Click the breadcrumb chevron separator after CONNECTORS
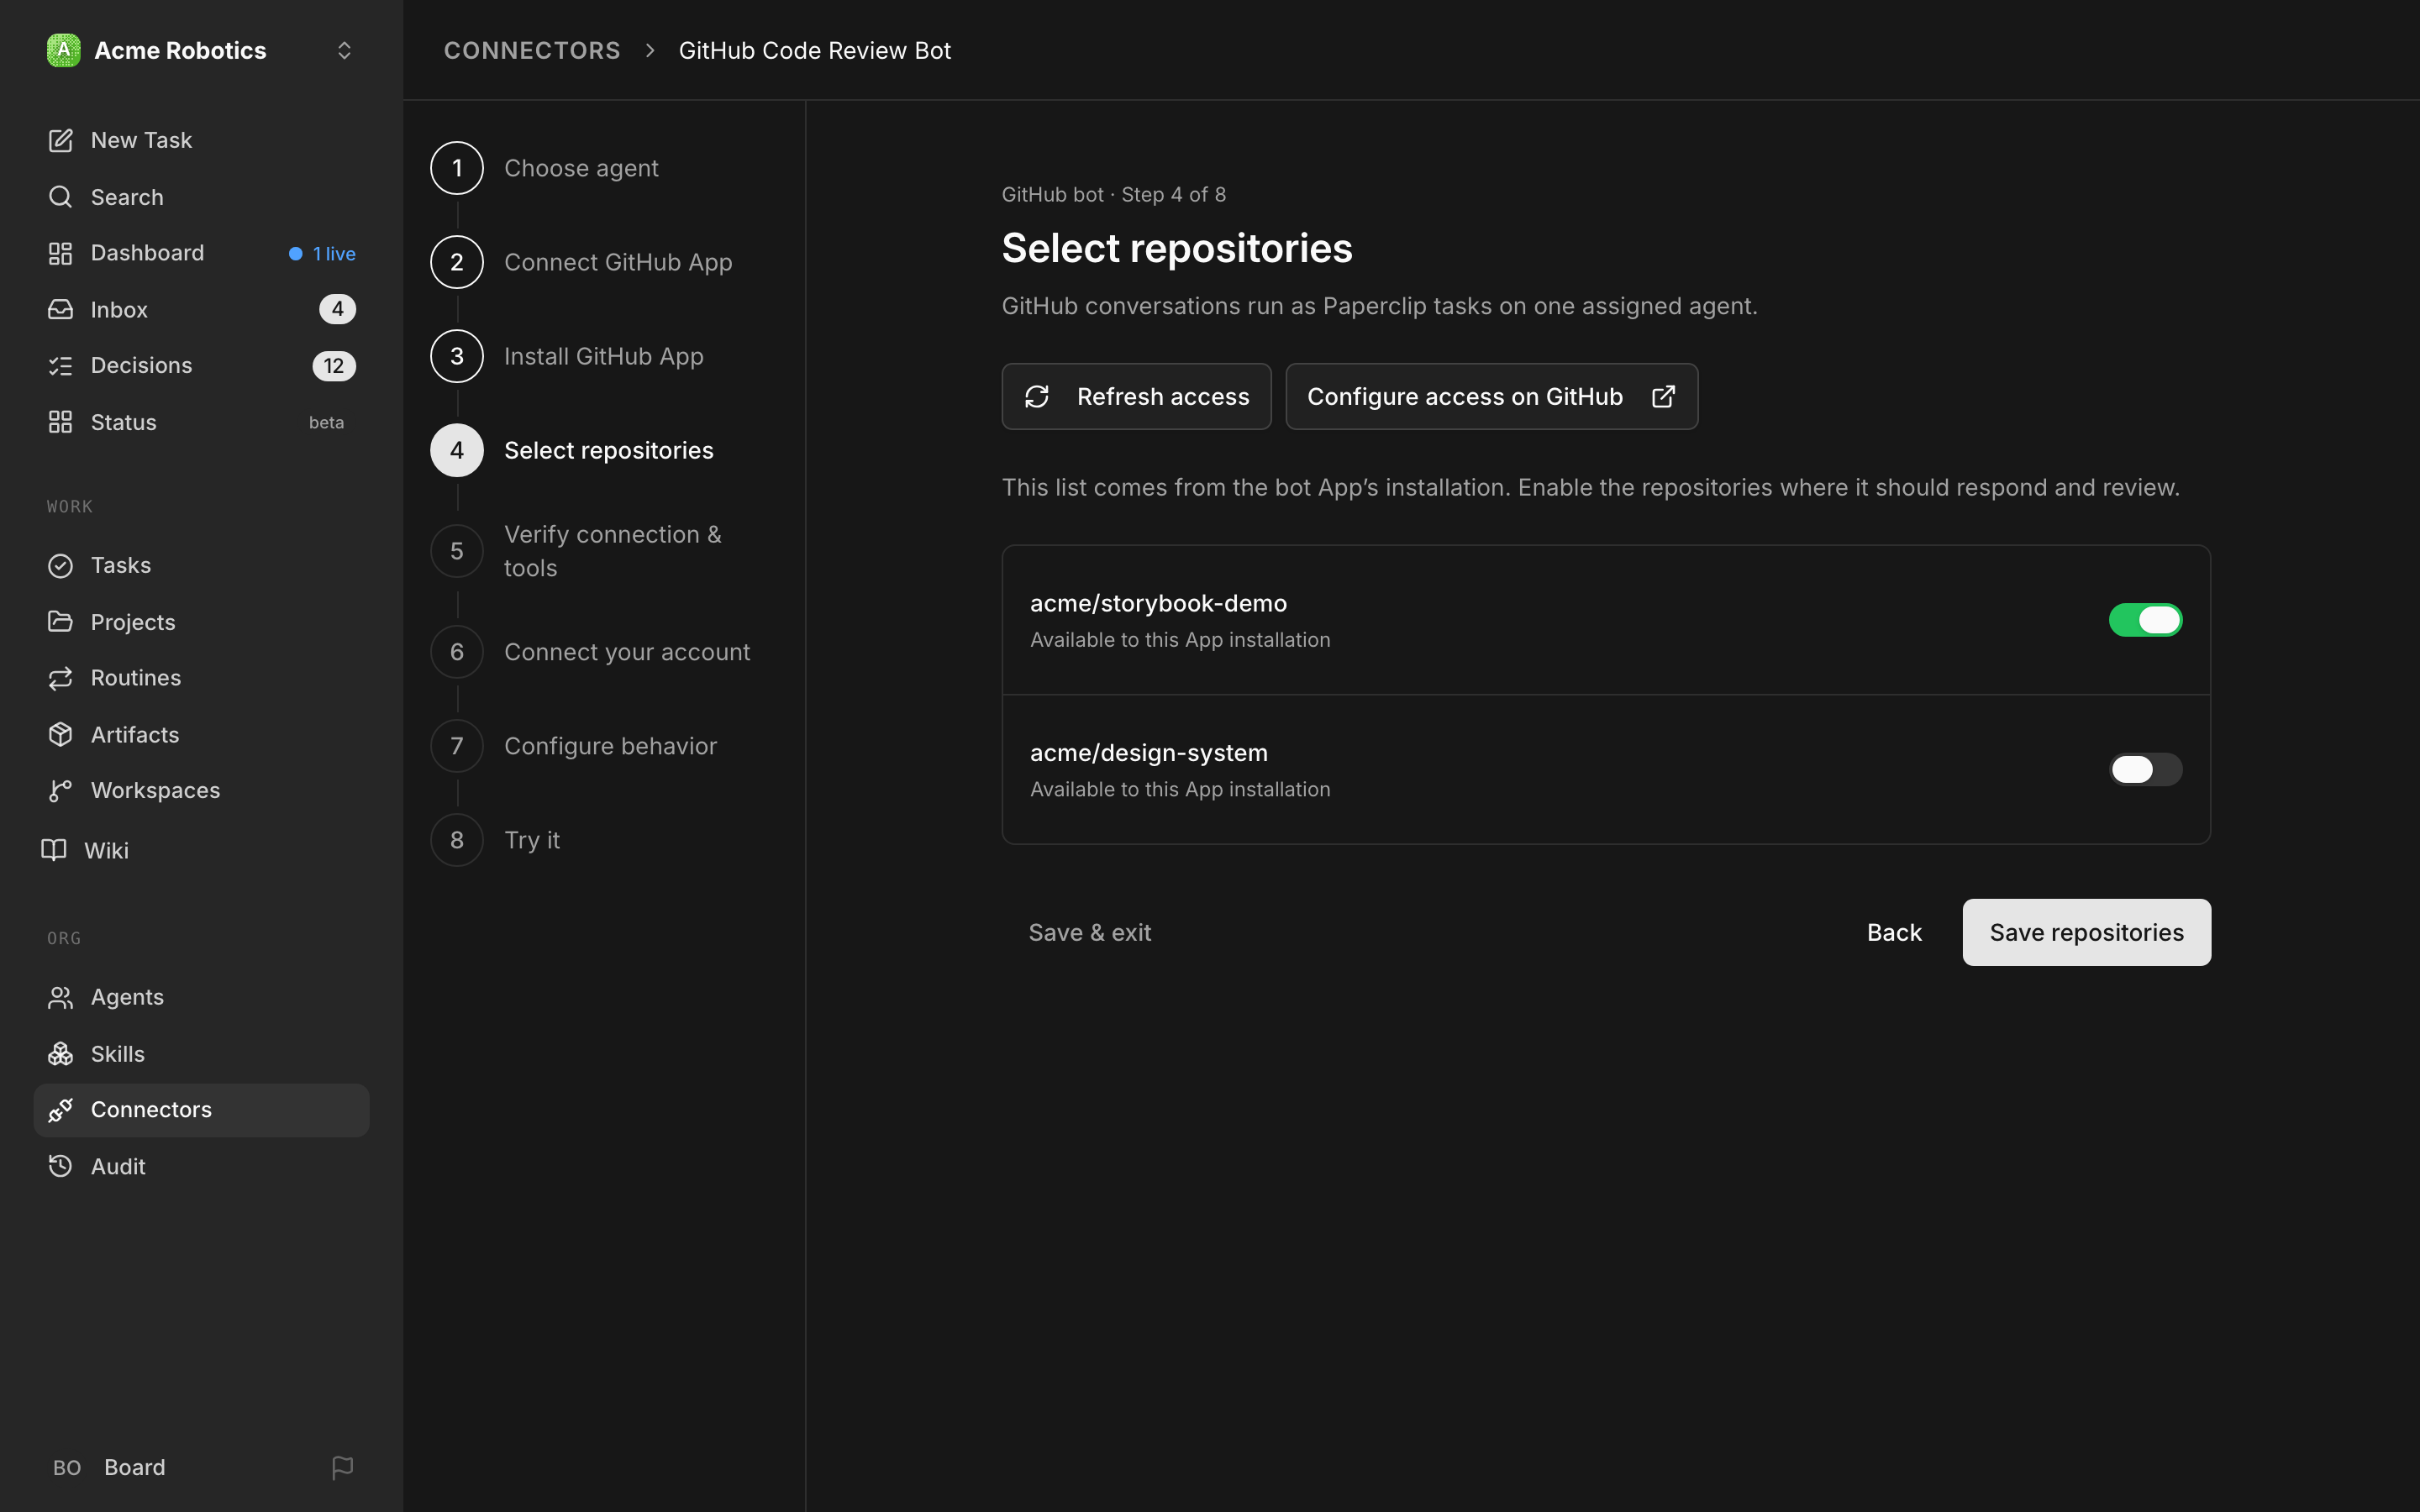 [650, 50]
